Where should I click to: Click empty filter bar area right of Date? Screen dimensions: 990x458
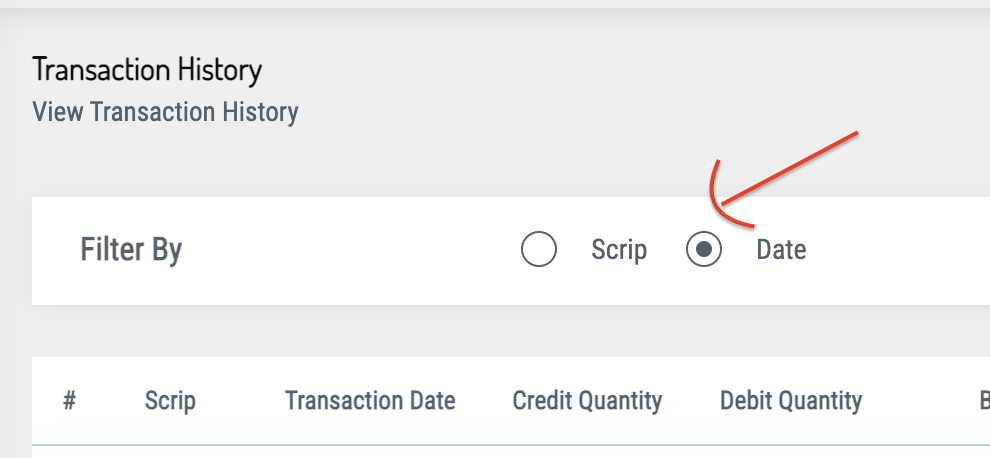900,250
